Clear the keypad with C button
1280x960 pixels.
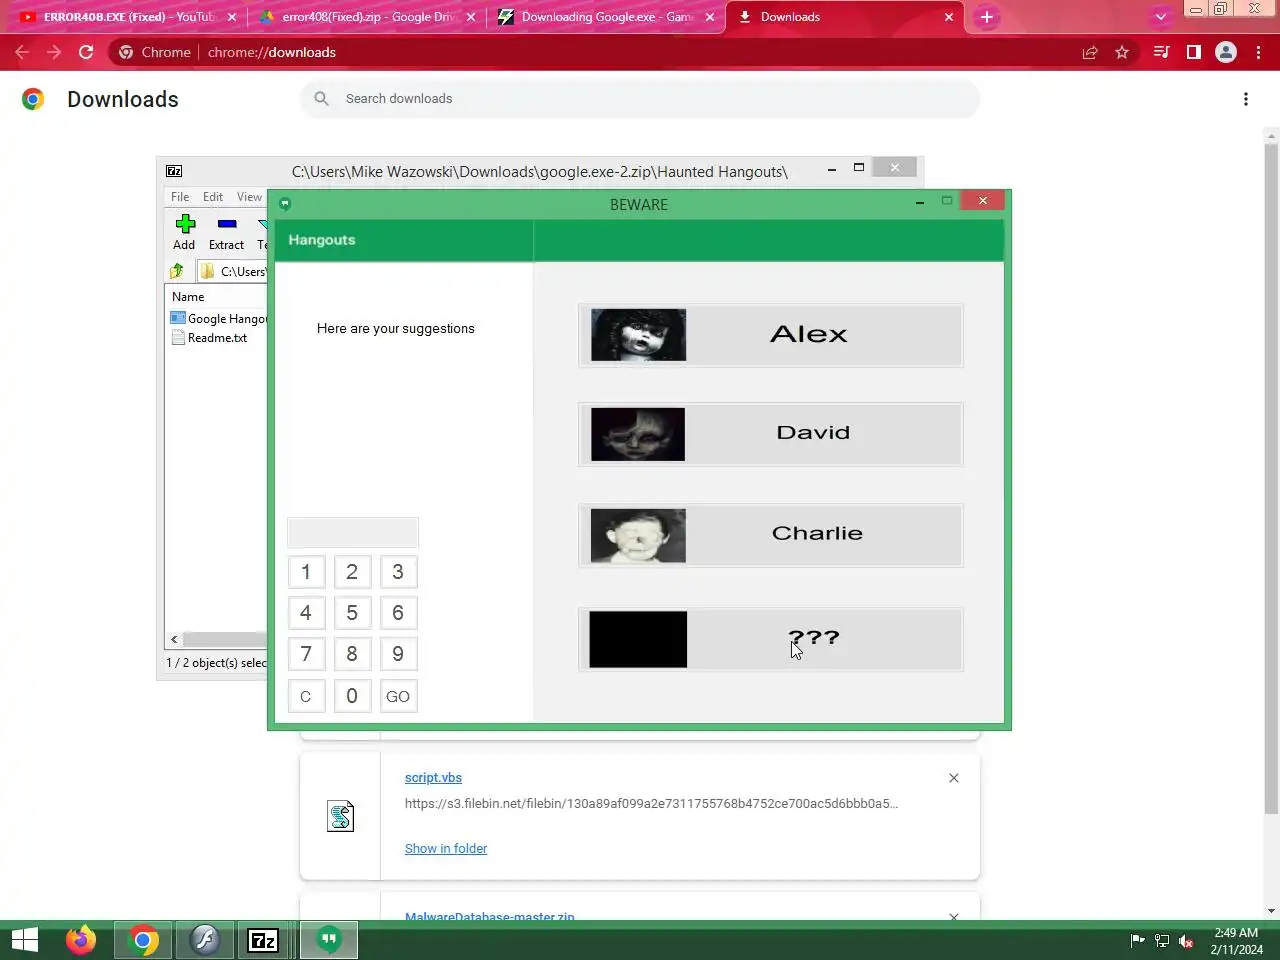[306, 696]
